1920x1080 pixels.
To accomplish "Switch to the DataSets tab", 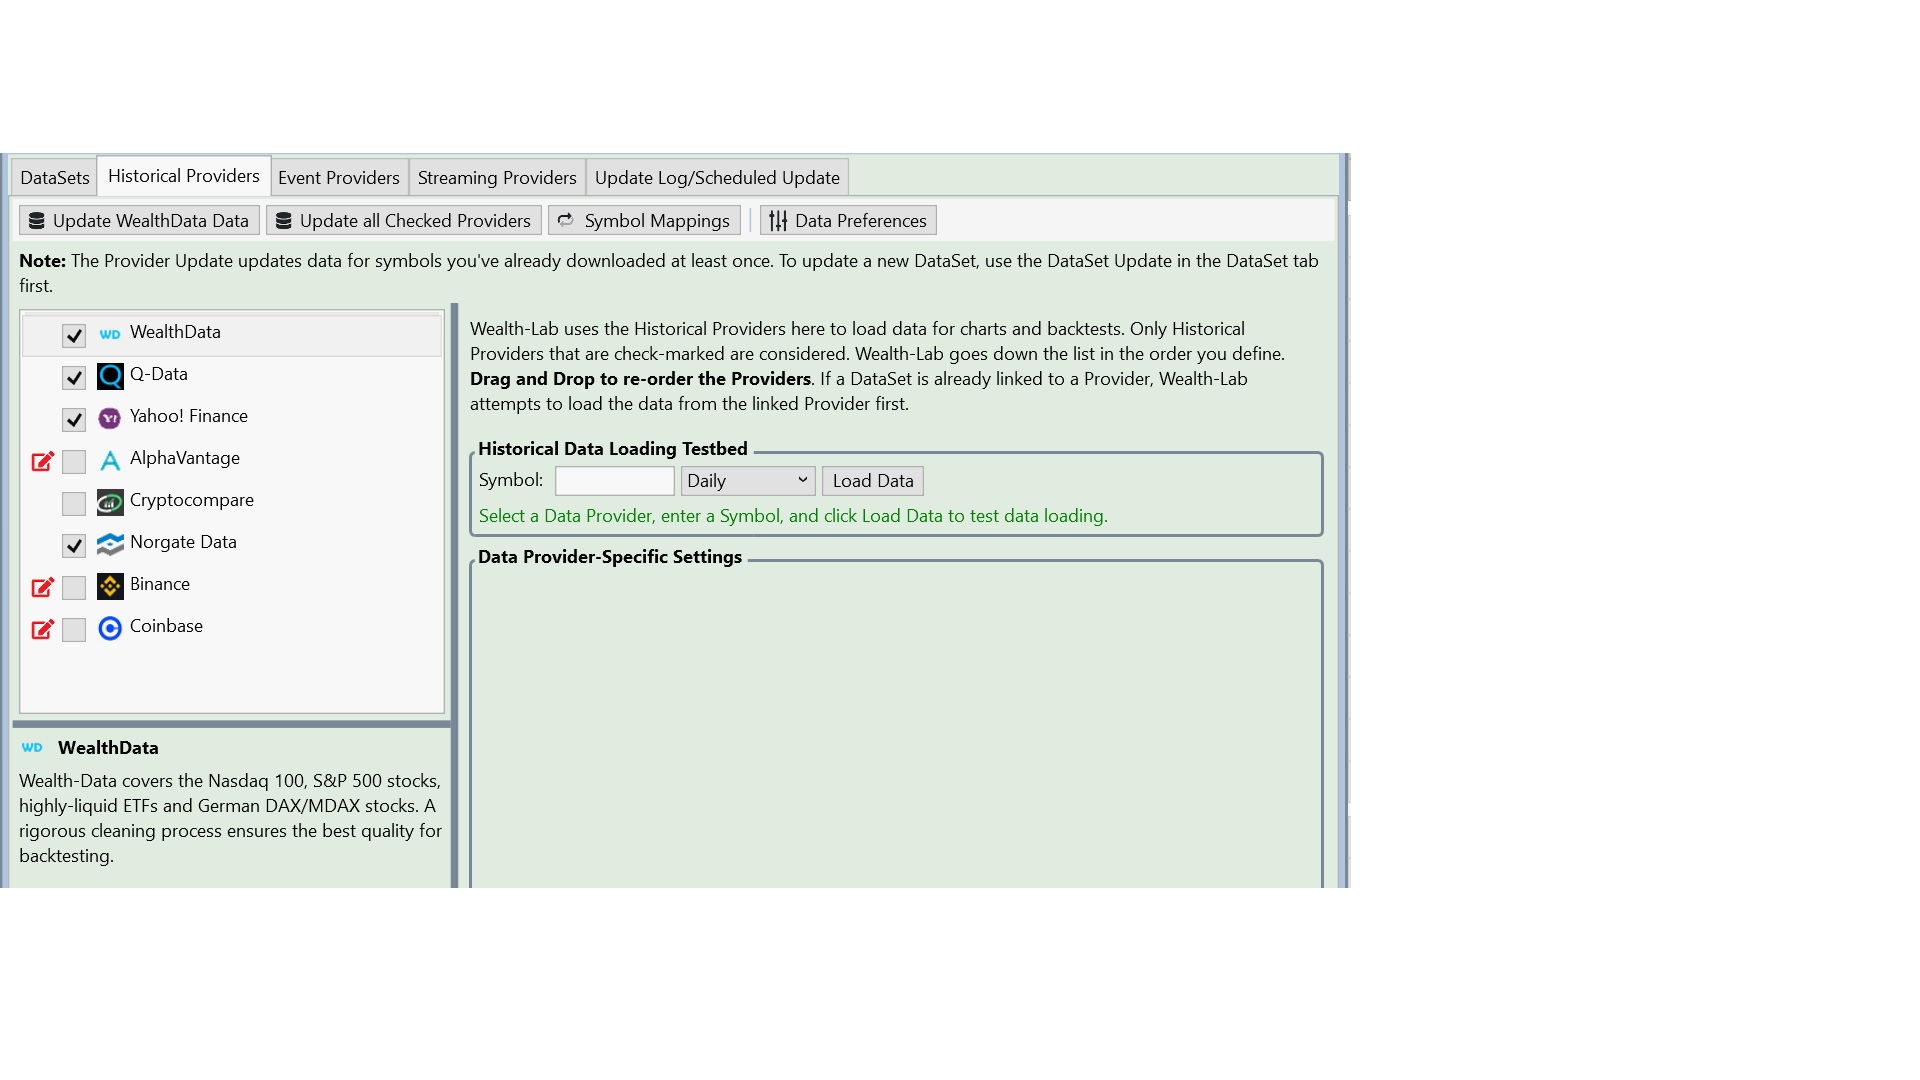I will pos(55,178).
